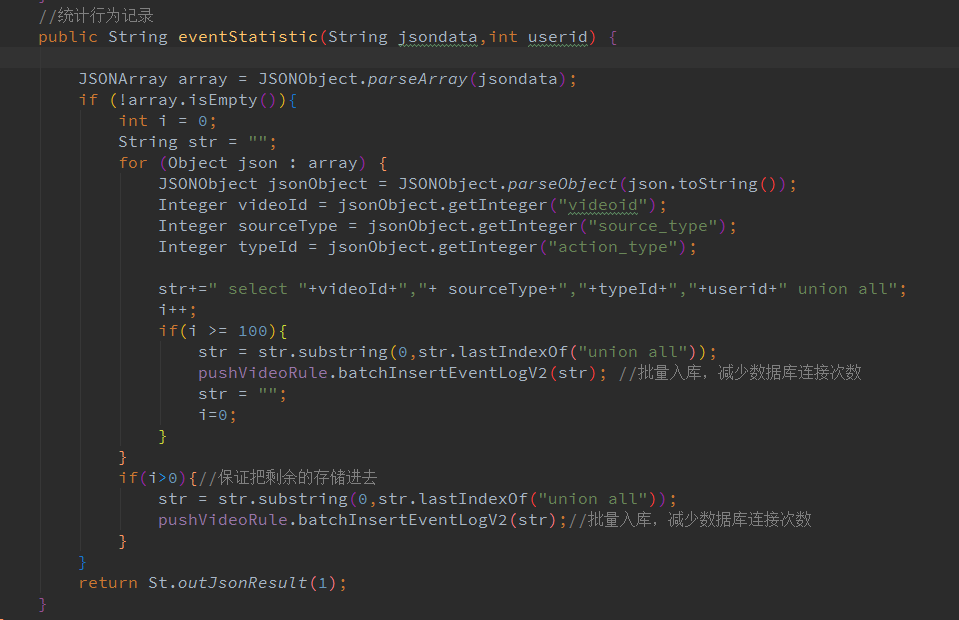Click the "action_type" string literal
The image size is (959, 620).
[612, 247]
